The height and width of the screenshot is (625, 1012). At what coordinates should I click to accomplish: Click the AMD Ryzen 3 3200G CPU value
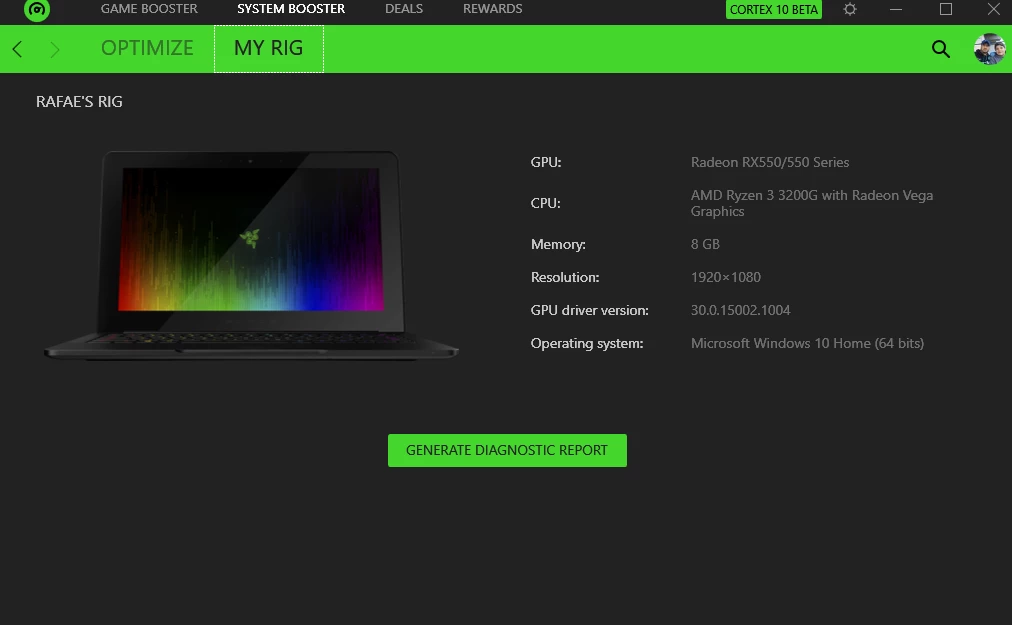point(812,203)
